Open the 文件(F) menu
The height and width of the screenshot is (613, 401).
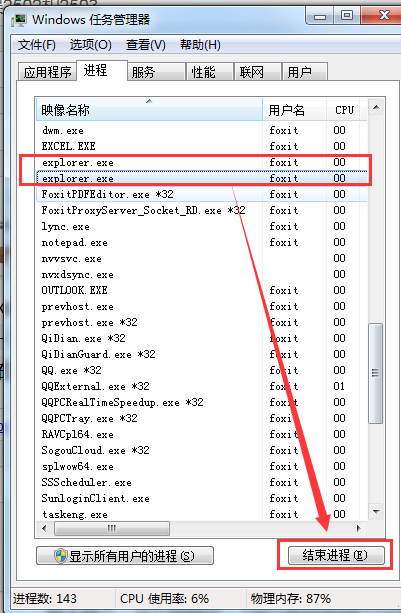tap(37, 45)
